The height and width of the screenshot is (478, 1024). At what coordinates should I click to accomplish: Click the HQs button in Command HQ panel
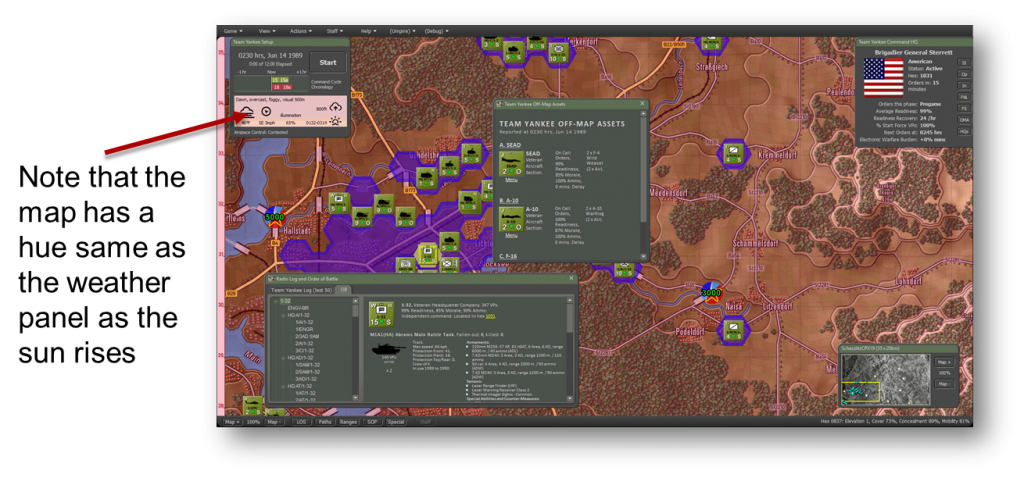point(964,131)
